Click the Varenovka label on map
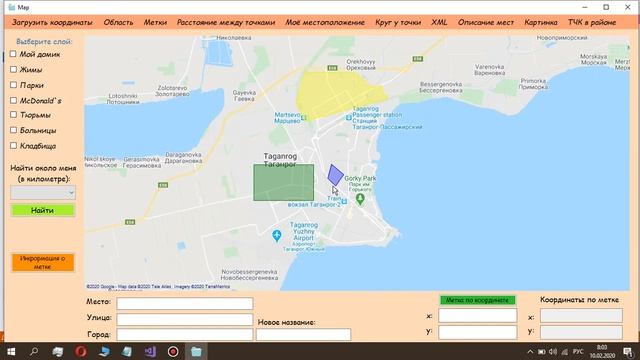The width and height of the screenshot is (640, 360). [490, 70]
